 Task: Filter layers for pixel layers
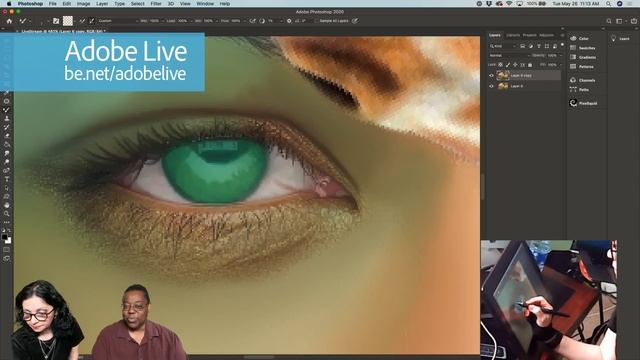pos(522,46)
